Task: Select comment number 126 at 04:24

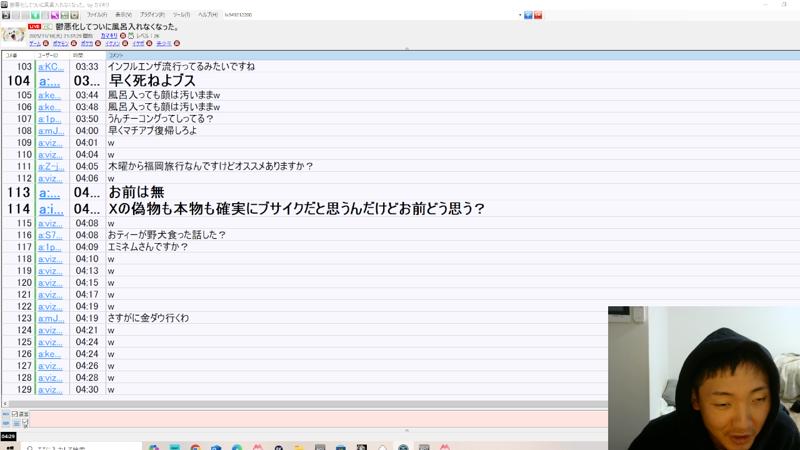Action: point(306,354)
